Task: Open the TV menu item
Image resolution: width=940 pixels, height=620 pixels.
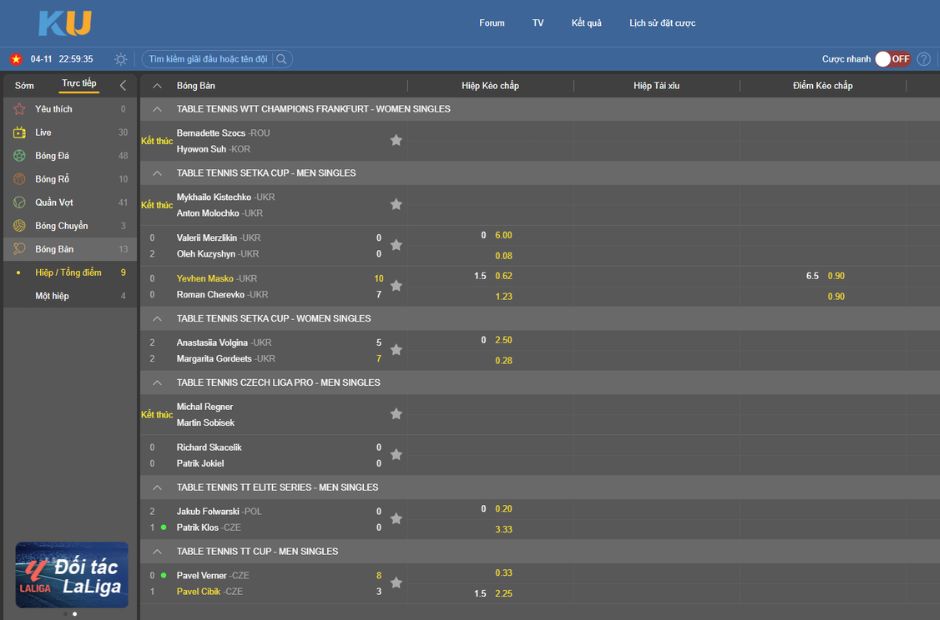Action: pos(538,23)
